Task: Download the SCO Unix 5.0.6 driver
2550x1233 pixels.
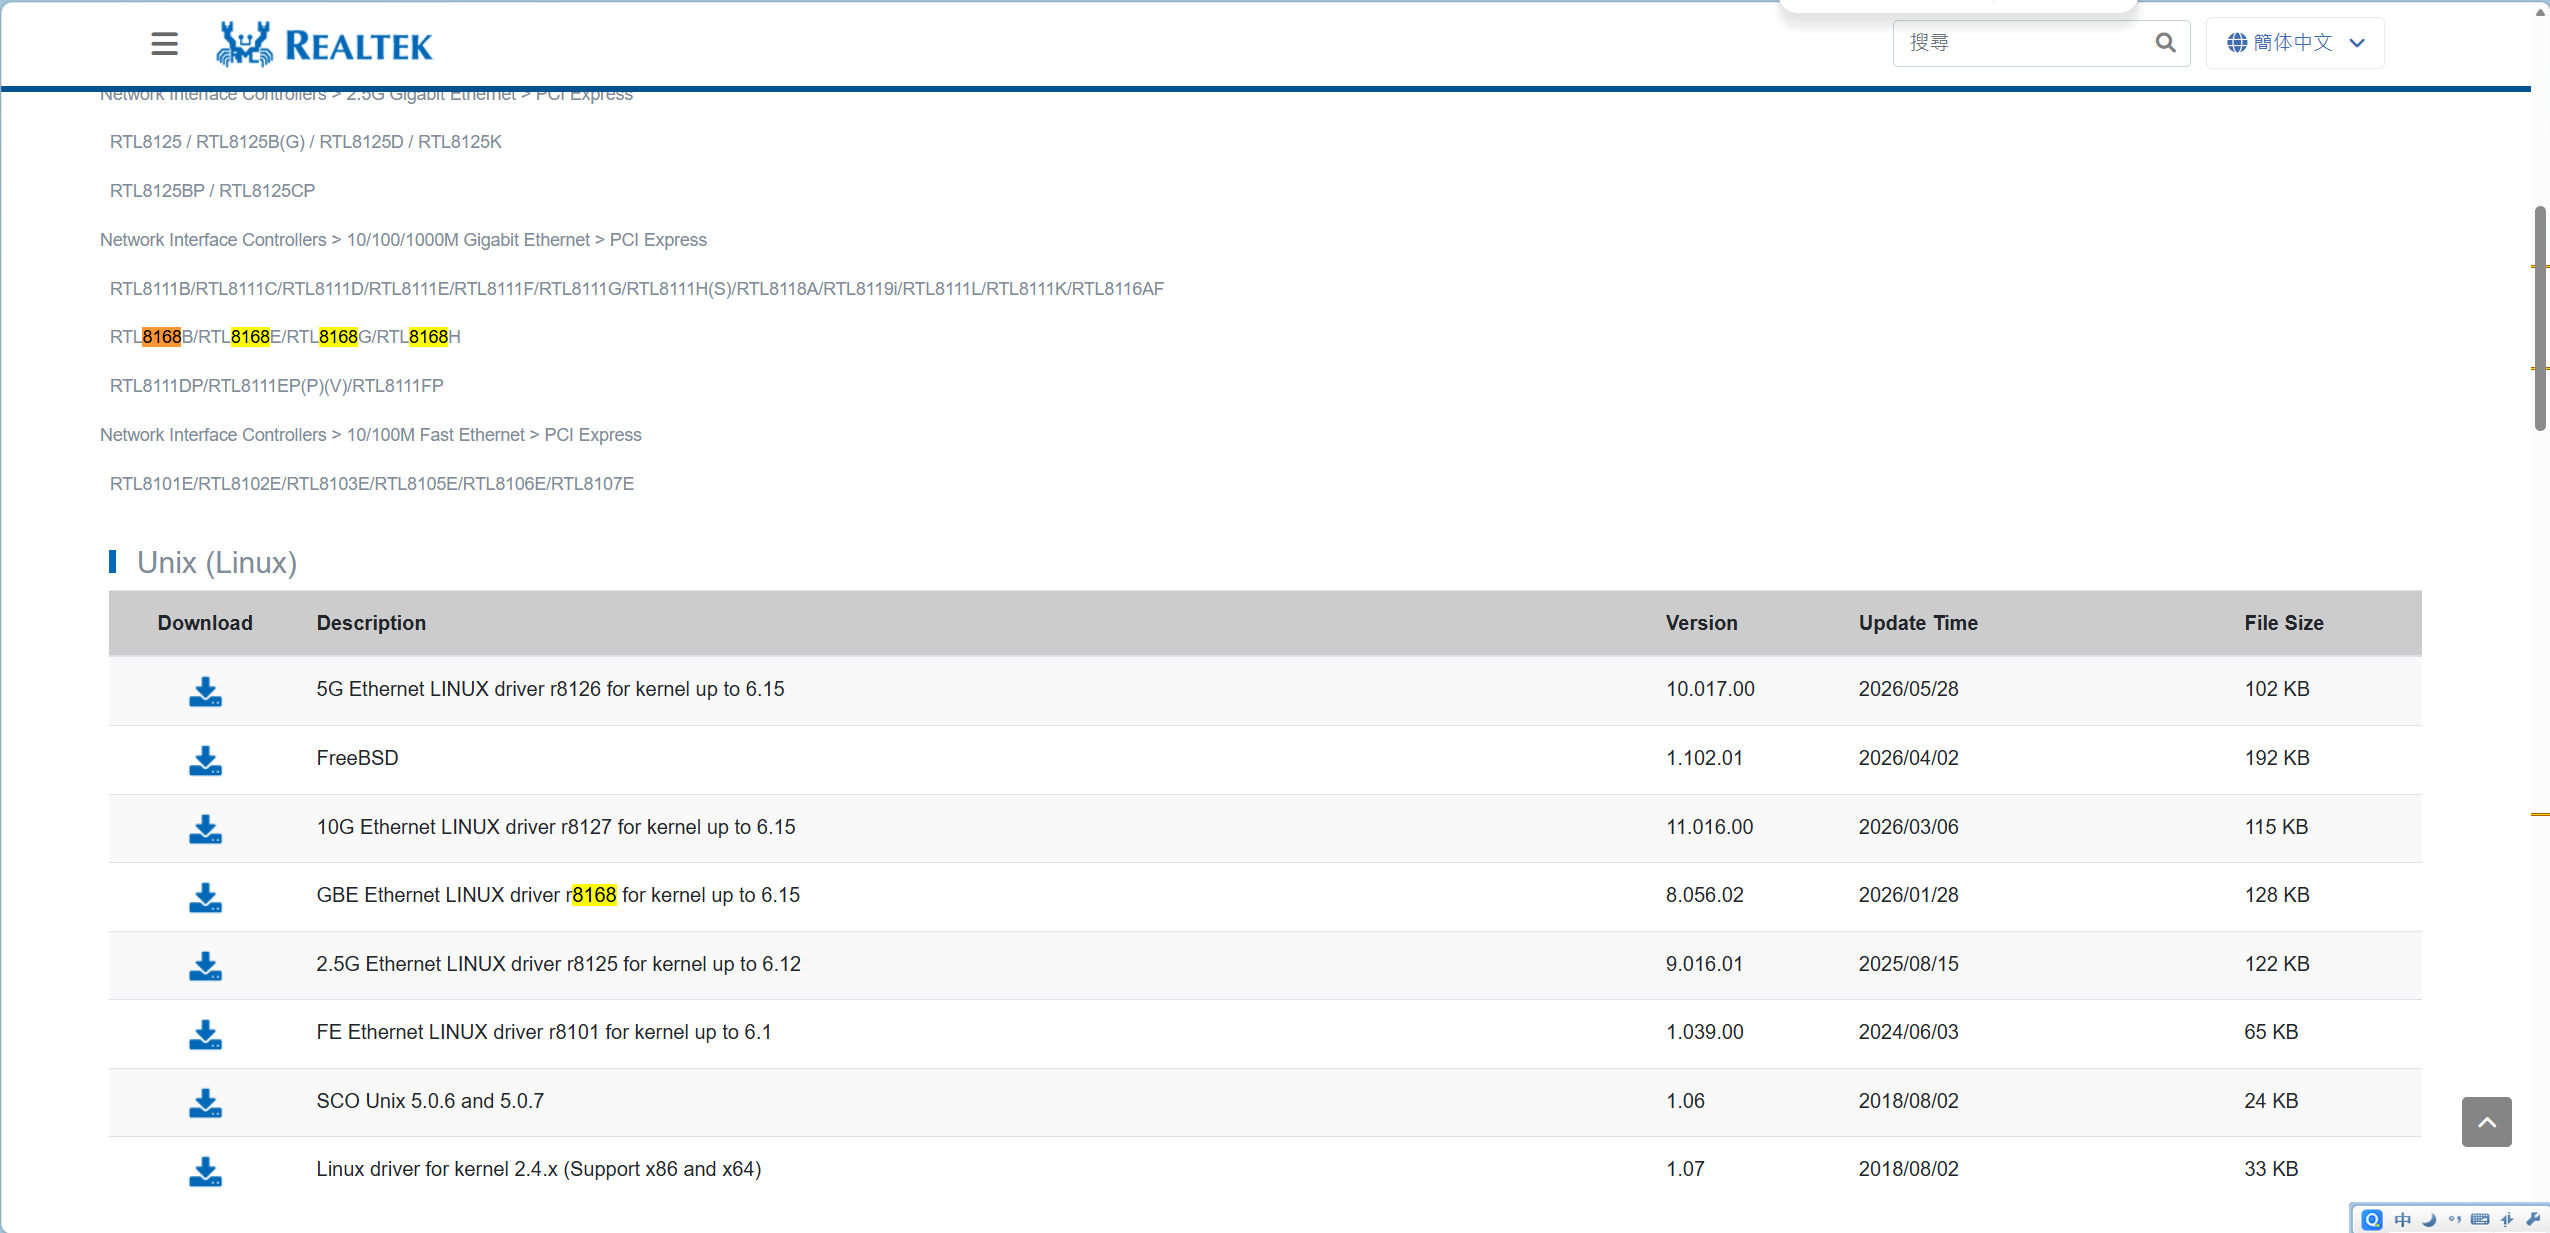Action: point(205,1103)
